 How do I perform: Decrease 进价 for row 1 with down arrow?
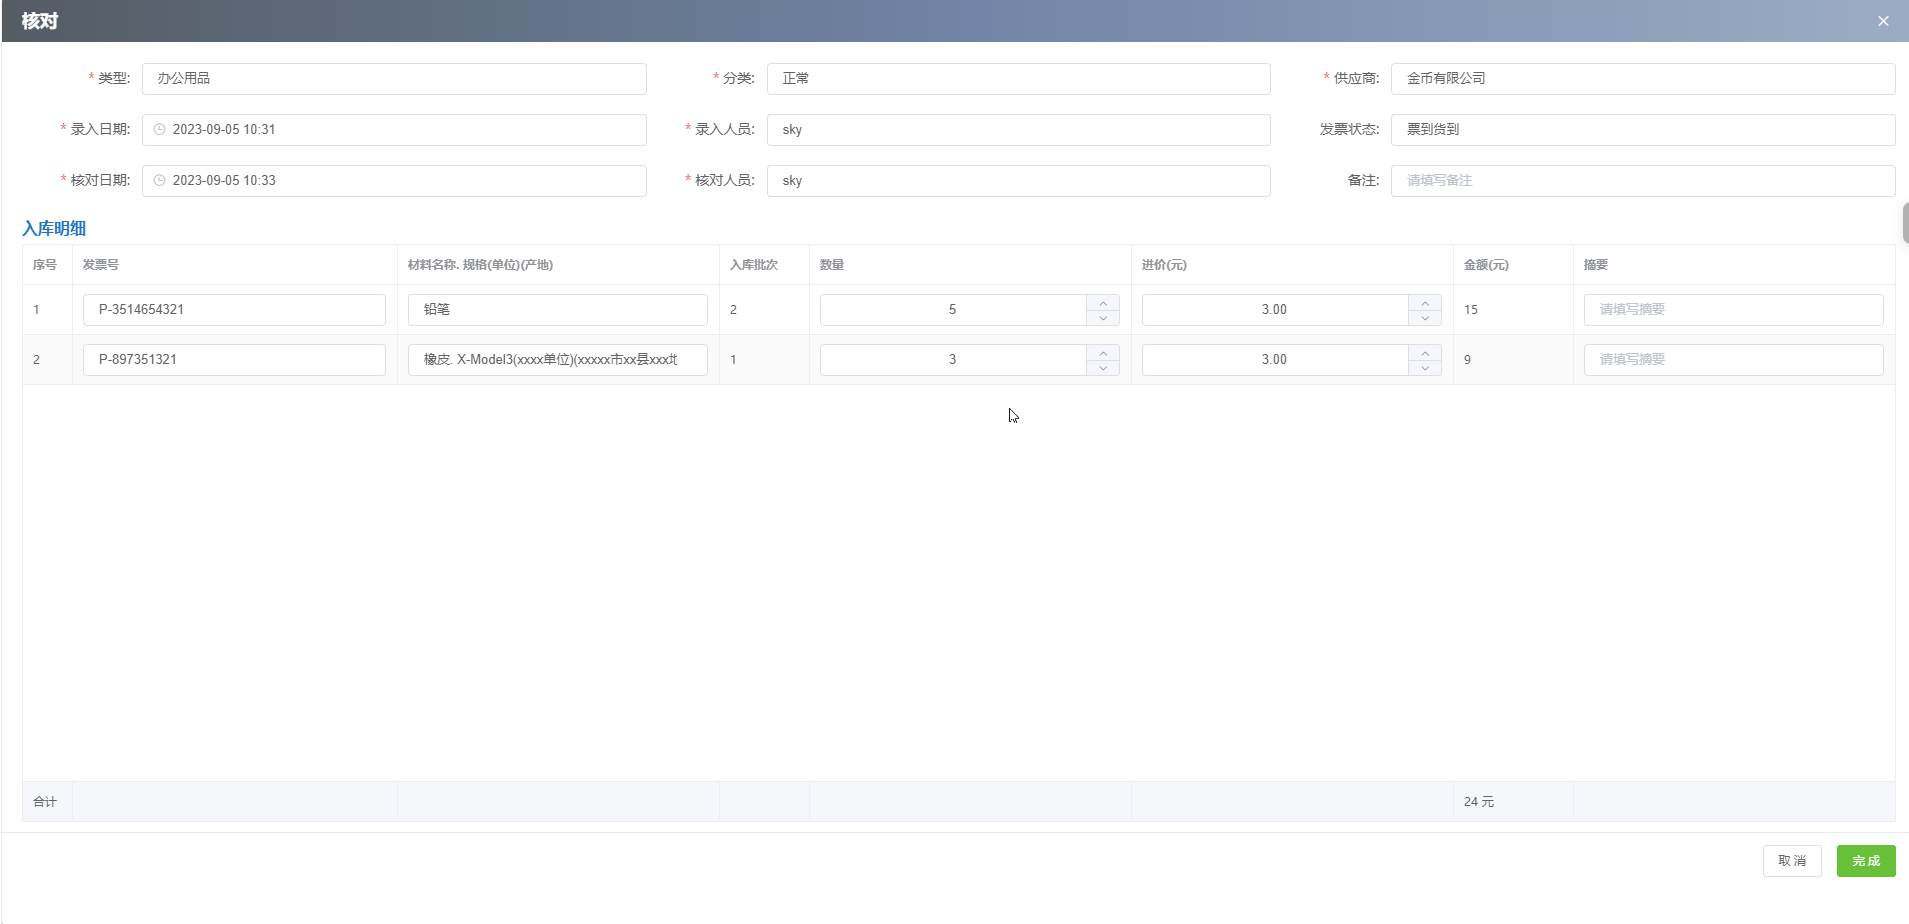coord(1425,318)
